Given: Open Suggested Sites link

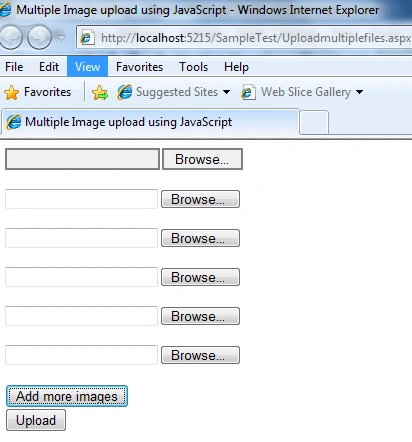Looking at the screenshot, I should click(x=177, y=92).
